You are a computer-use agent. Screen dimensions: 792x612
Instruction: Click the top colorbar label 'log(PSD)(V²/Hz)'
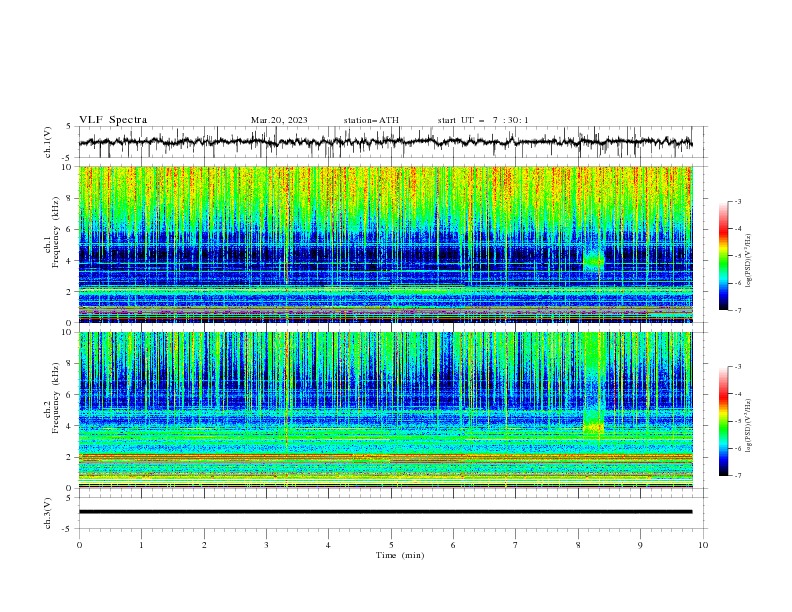coord(748,261)
